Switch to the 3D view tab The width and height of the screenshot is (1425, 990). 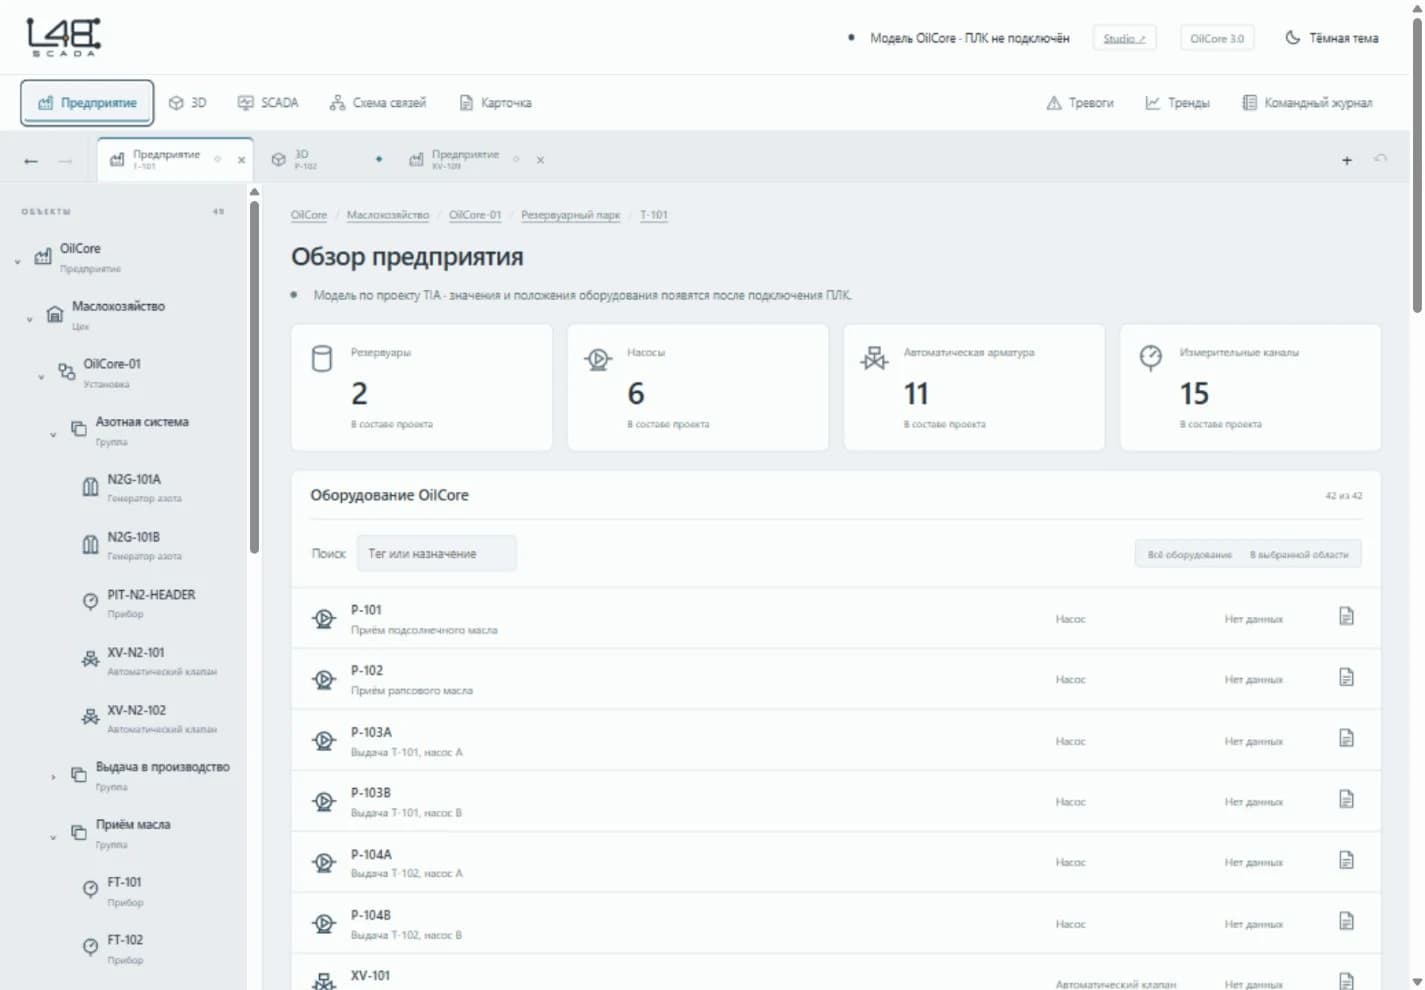pyautogui.click(x=188, y=103)
